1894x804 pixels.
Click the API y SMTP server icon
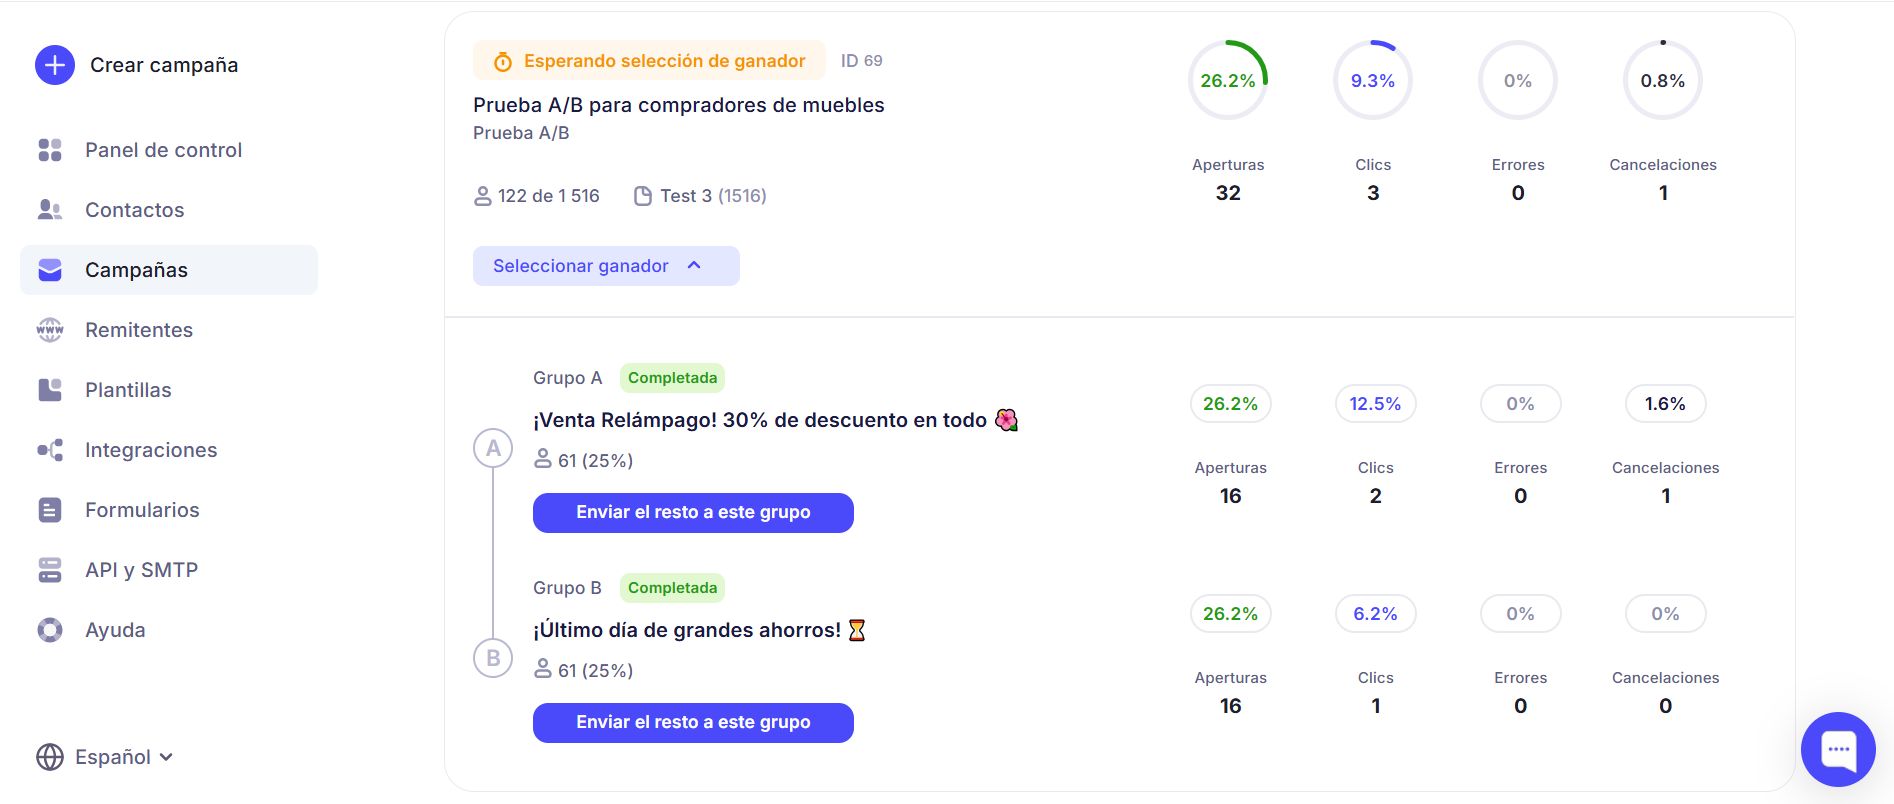click(x=50, y=570)
